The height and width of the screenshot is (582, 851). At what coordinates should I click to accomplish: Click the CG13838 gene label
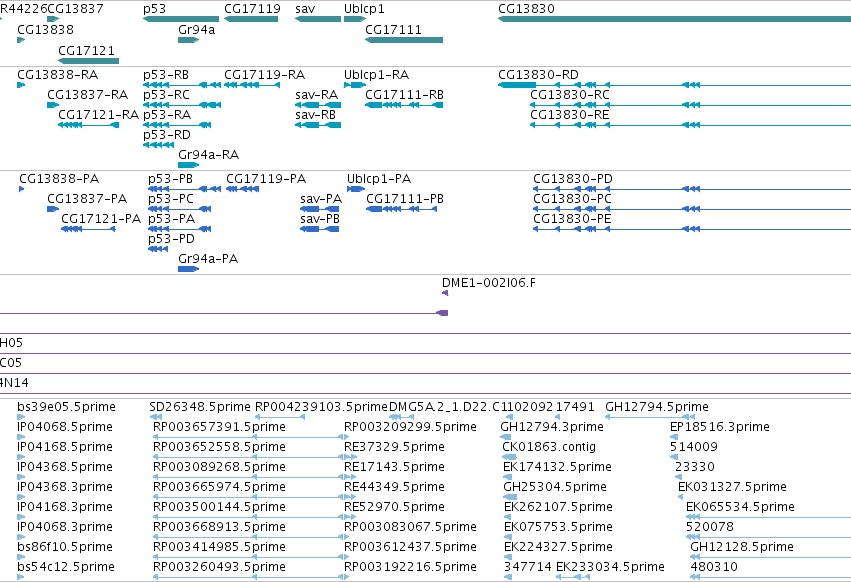click(x=46, y=29)
